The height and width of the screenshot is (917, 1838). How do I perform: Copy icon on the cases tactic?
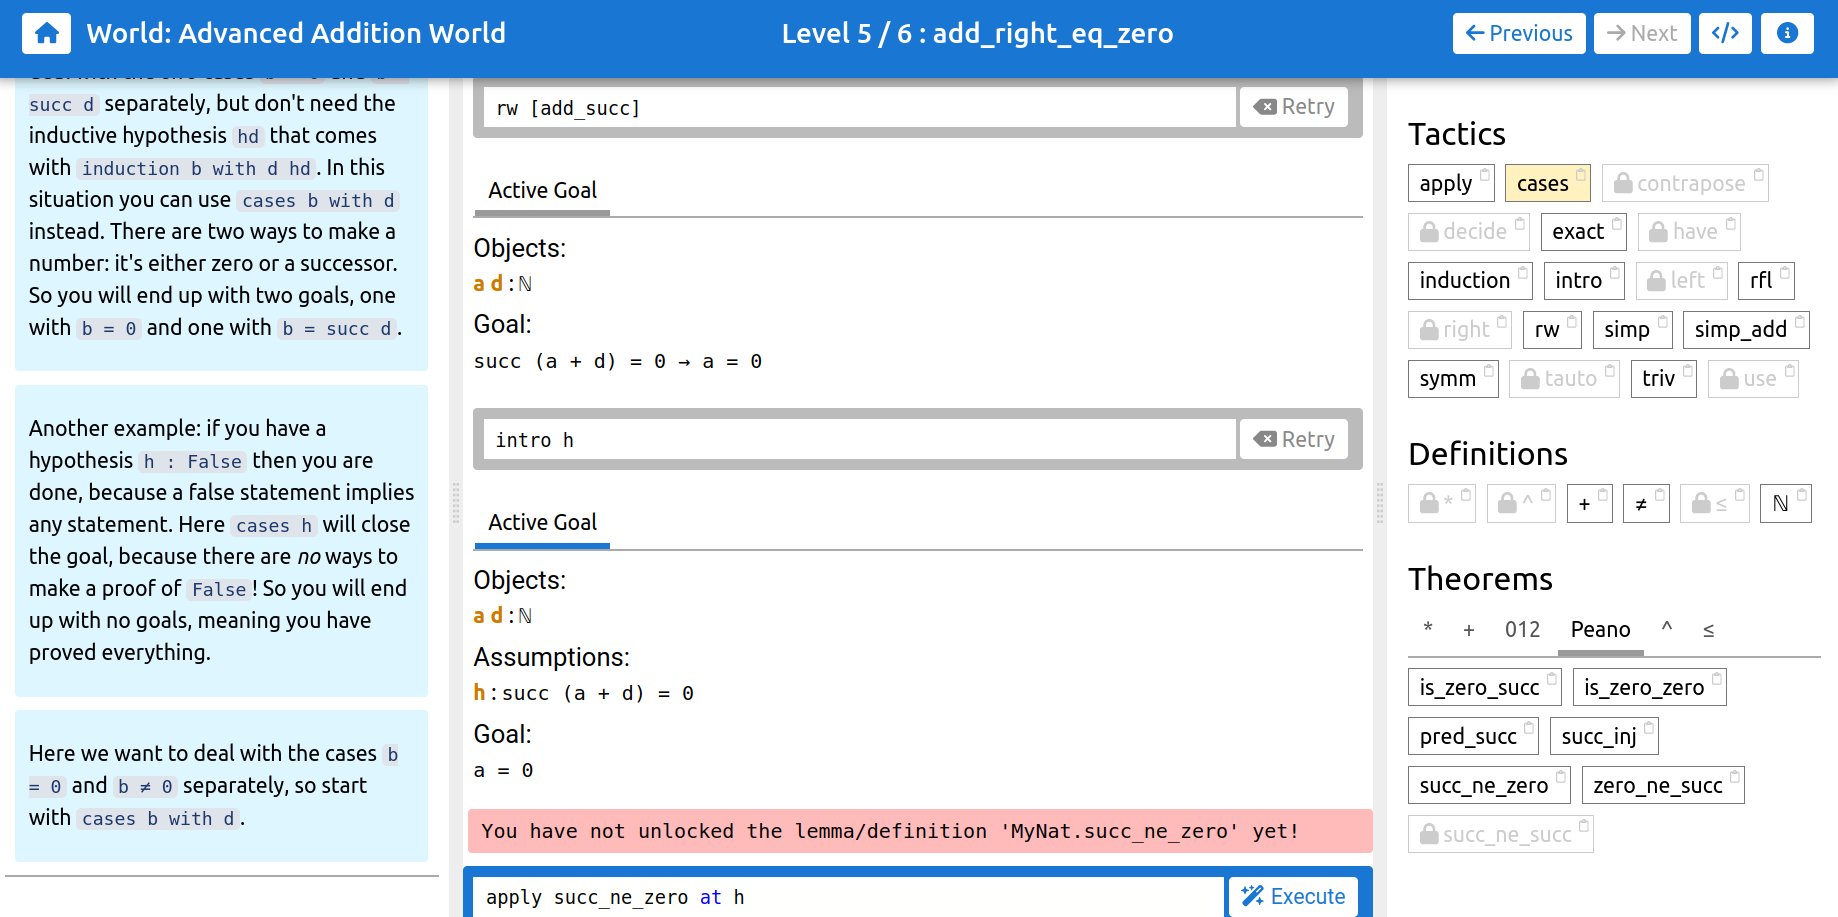[x=1581, y=175]
